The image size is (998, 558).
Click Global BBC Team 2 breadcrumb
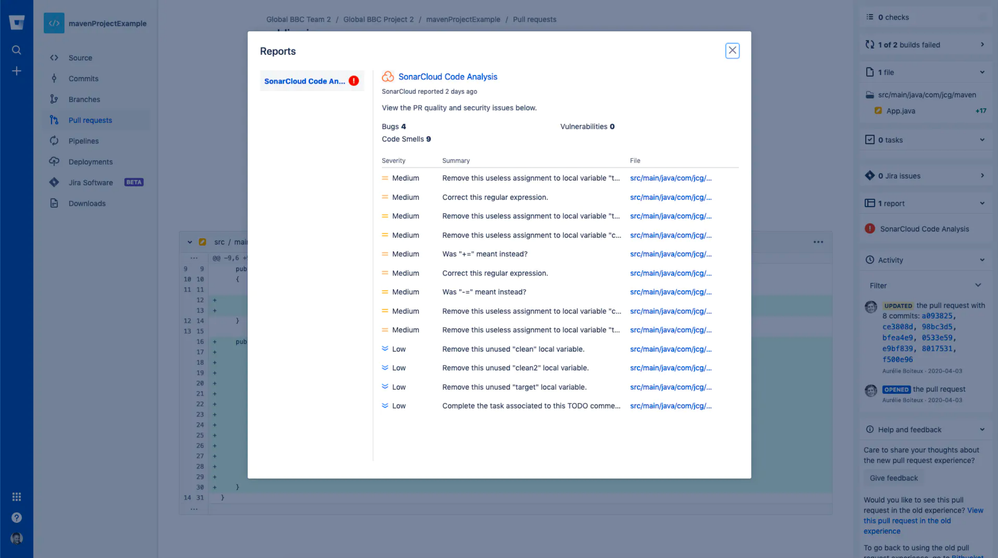299,20
